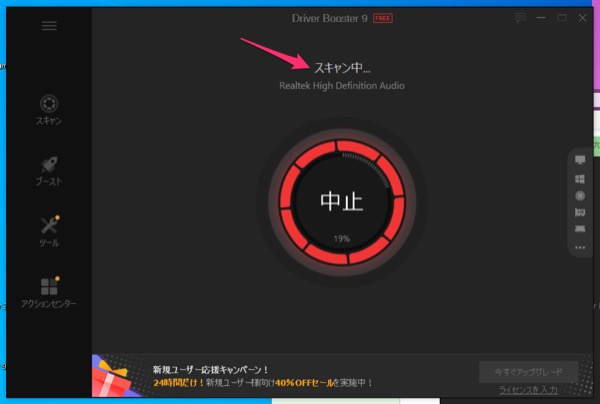Select the ブースト rocket icon
Viewport: 600px width, 404px height.
click(49, 166)
